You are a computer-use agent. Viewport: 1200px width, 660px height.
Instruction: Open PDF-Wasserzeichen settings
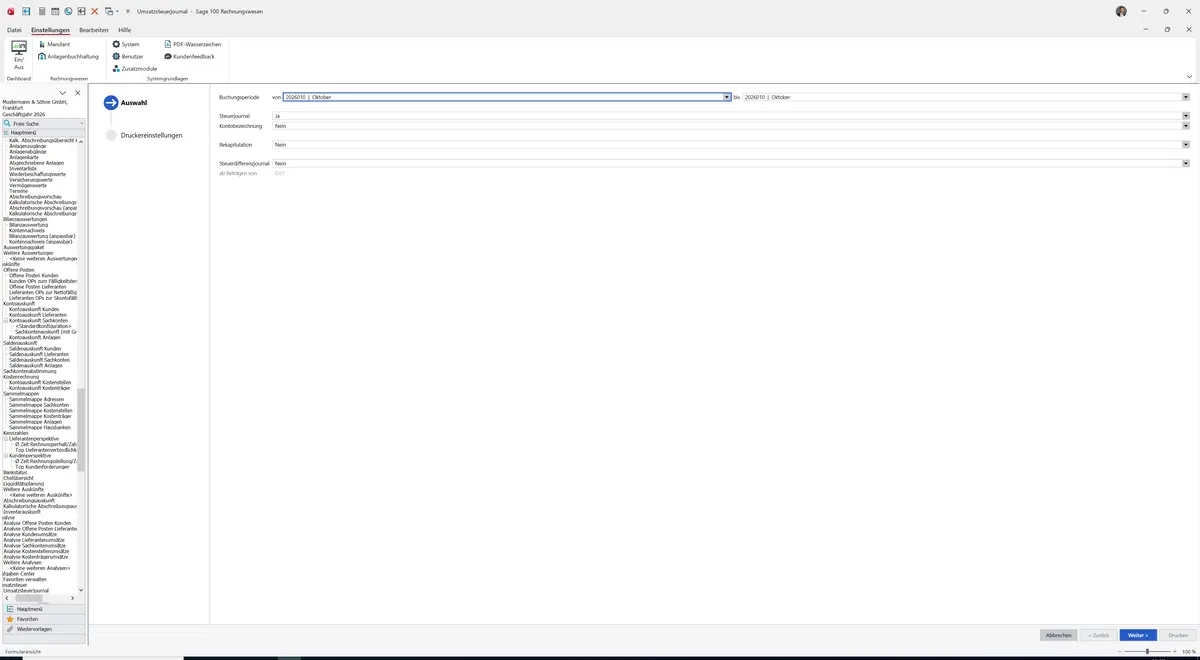point(192,45)
